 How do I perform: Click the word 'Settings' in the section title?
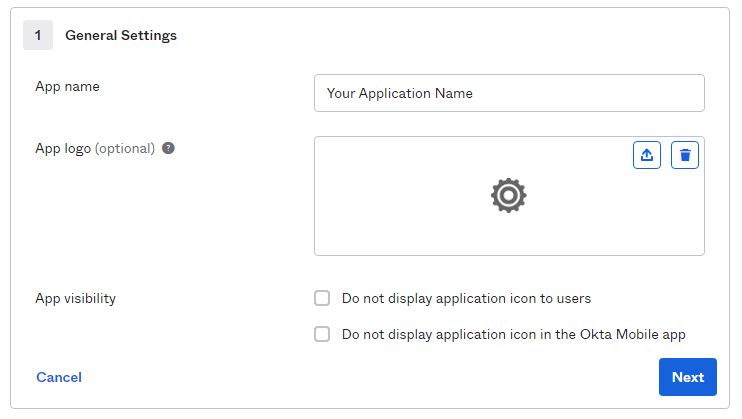(149, 36)
